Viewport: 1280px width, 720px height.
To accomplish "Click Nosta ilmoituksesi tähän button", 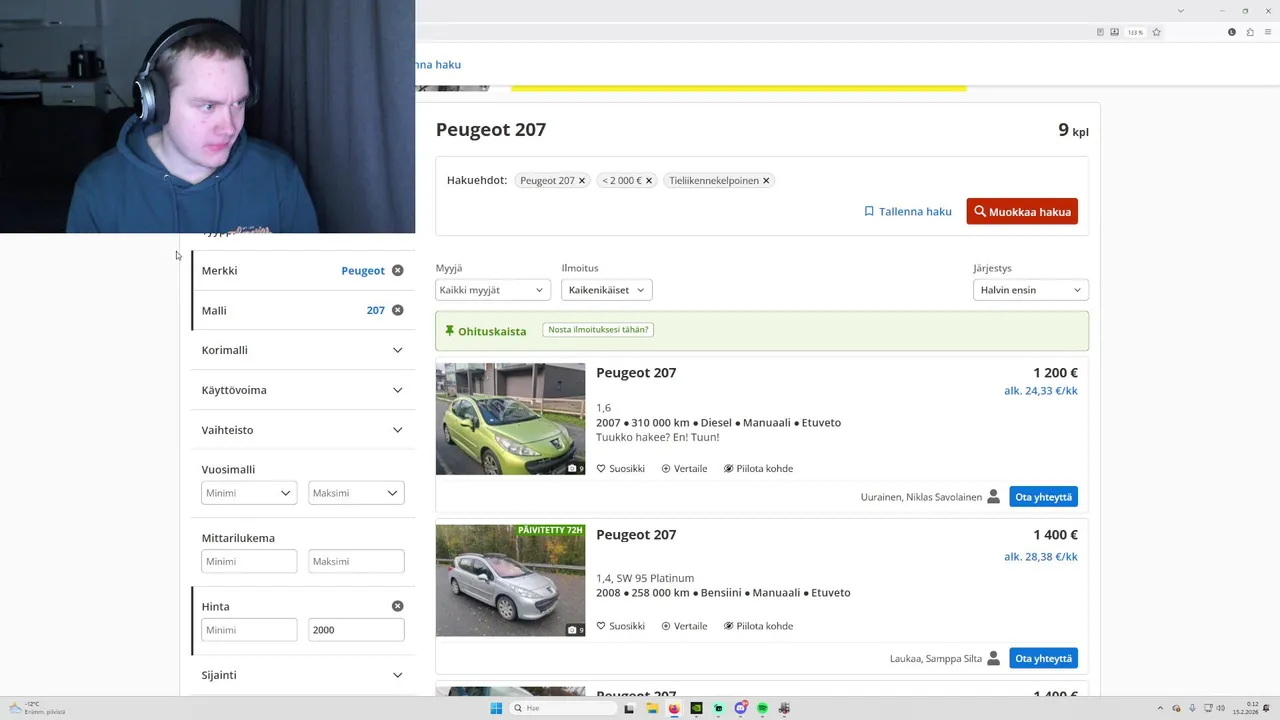I will pos(598,330).
